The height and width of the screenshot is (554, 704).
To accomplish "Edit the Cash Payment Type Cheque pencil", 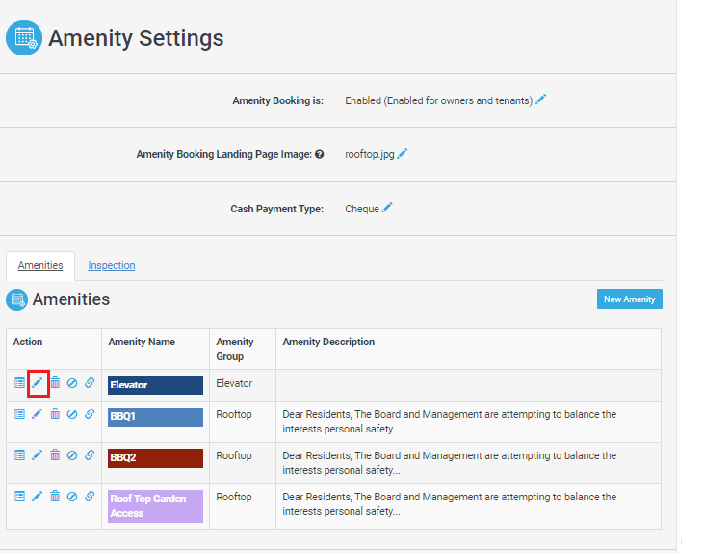I will pos(387,208).
